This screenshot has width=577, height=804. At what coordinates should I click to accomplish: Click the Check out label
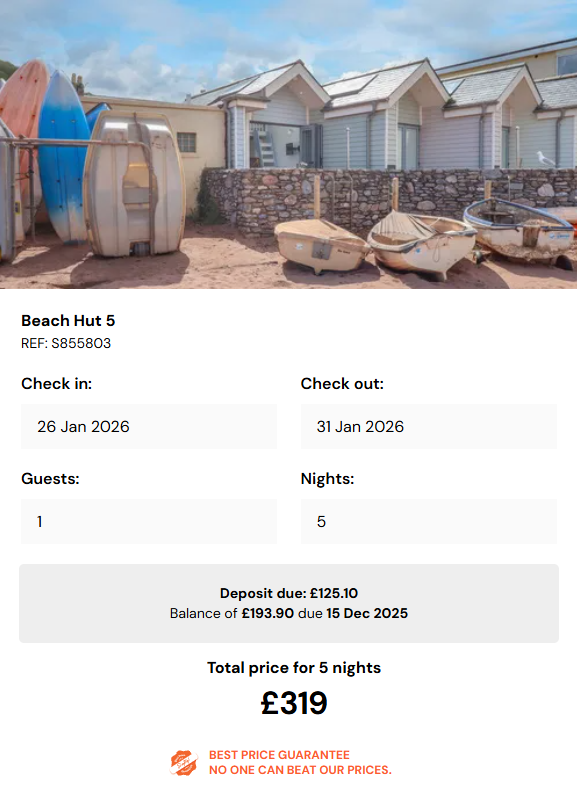[x=339, y=383]
